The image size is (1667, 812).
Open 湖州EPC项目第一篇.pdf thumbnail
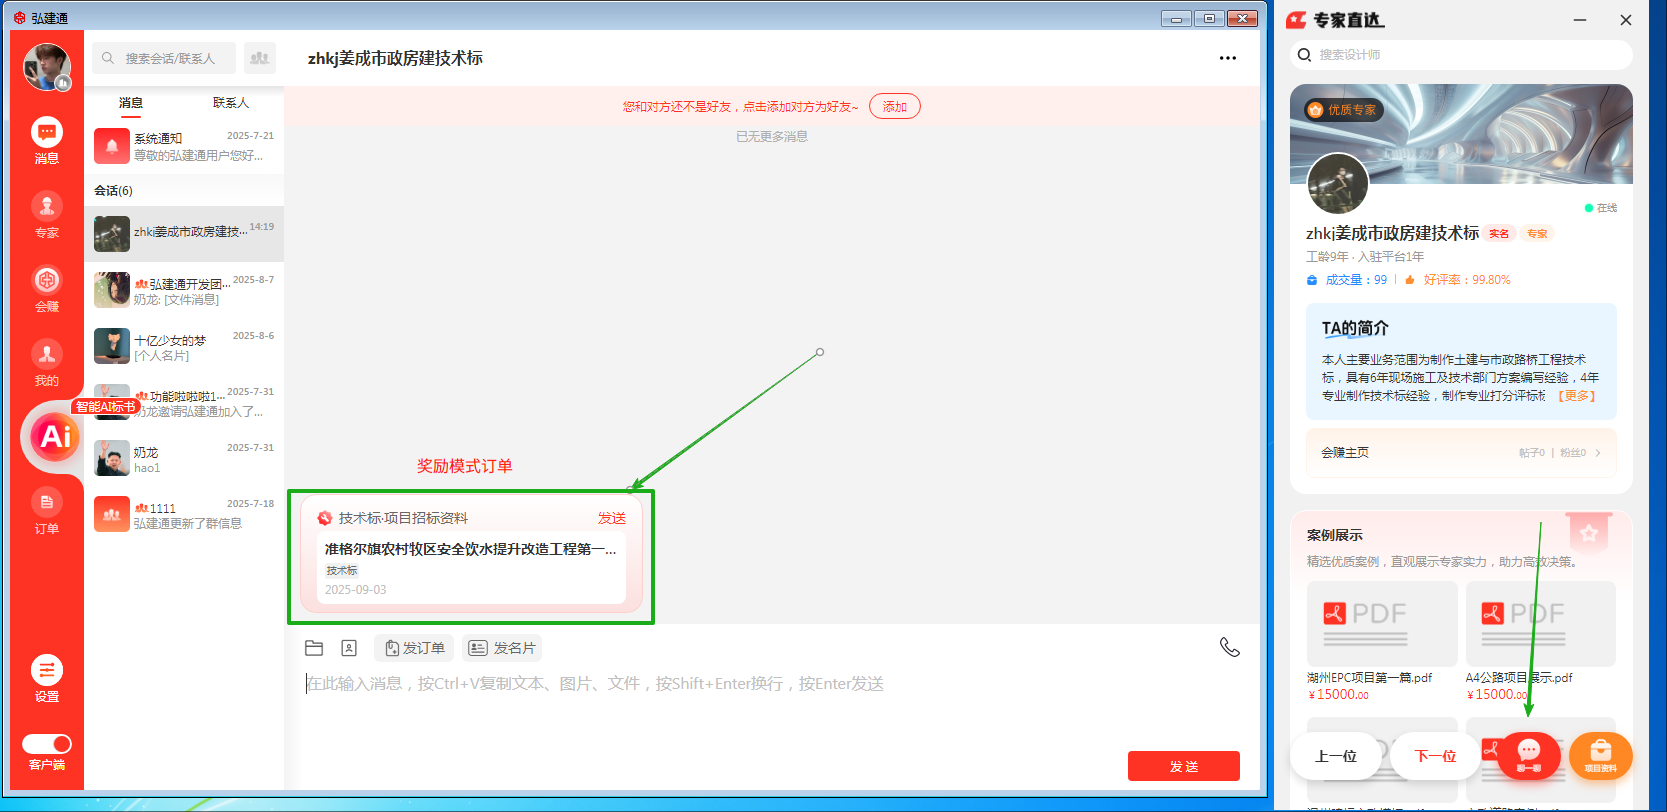(x=1382, y=624)
